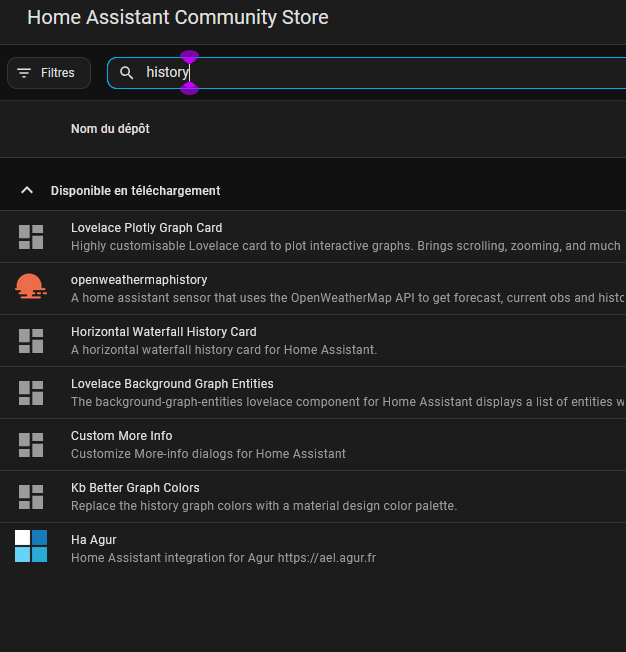Open the Custom More Info repository

(313, 445)
